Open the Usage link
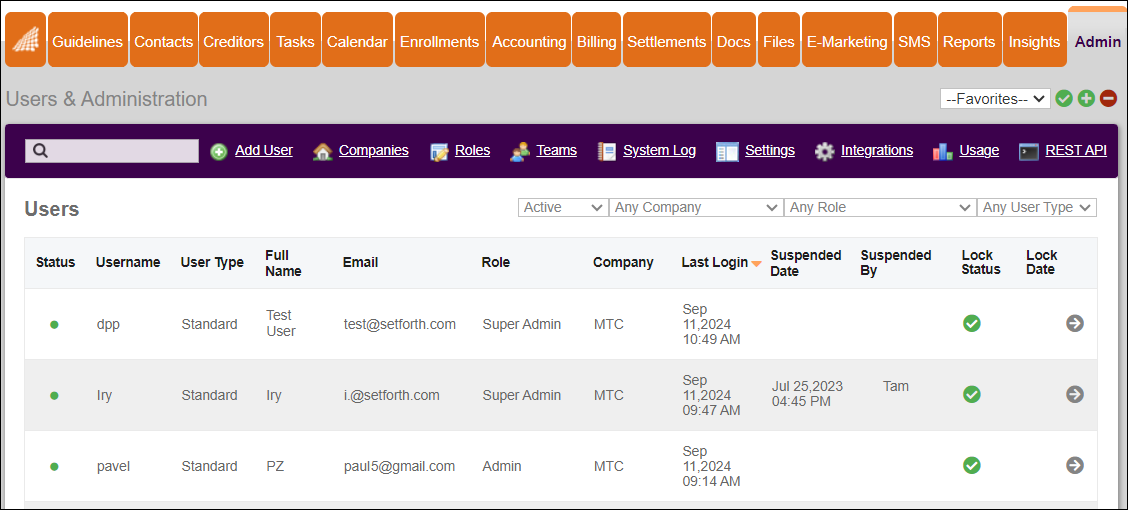The width and height of the screenshot is (1128, 510). 979,150
